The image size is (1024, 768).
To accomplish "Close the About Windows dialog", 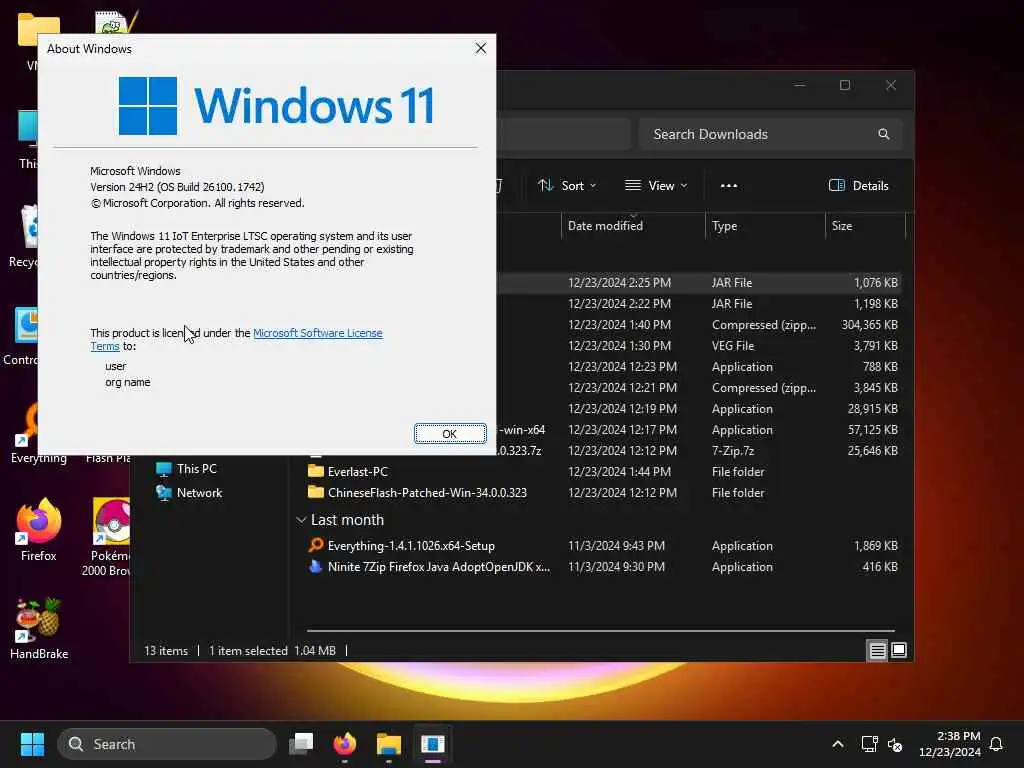I will point(481,48).
